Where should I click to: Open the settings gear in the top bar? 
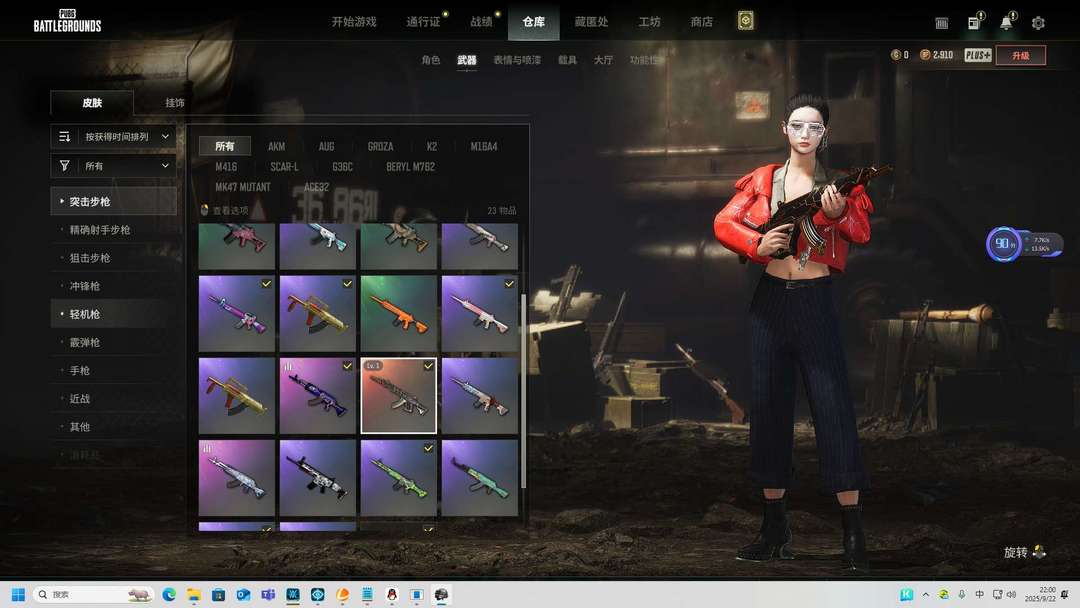click(1038, 23)
